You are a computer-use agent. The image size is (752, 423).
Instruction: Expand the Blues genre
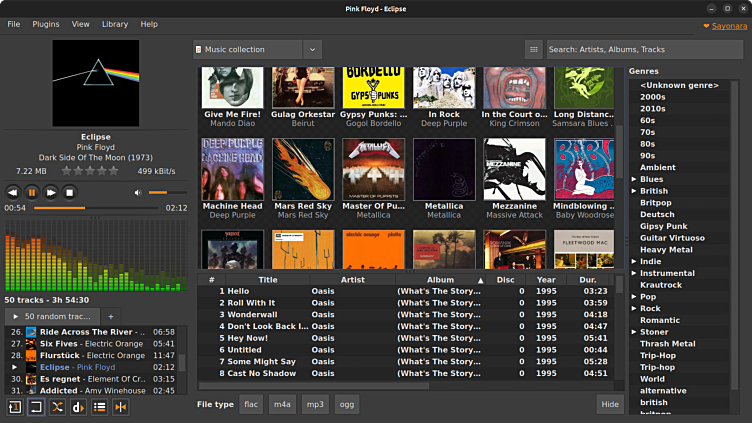pyautogui.click(x=634, y=180)
